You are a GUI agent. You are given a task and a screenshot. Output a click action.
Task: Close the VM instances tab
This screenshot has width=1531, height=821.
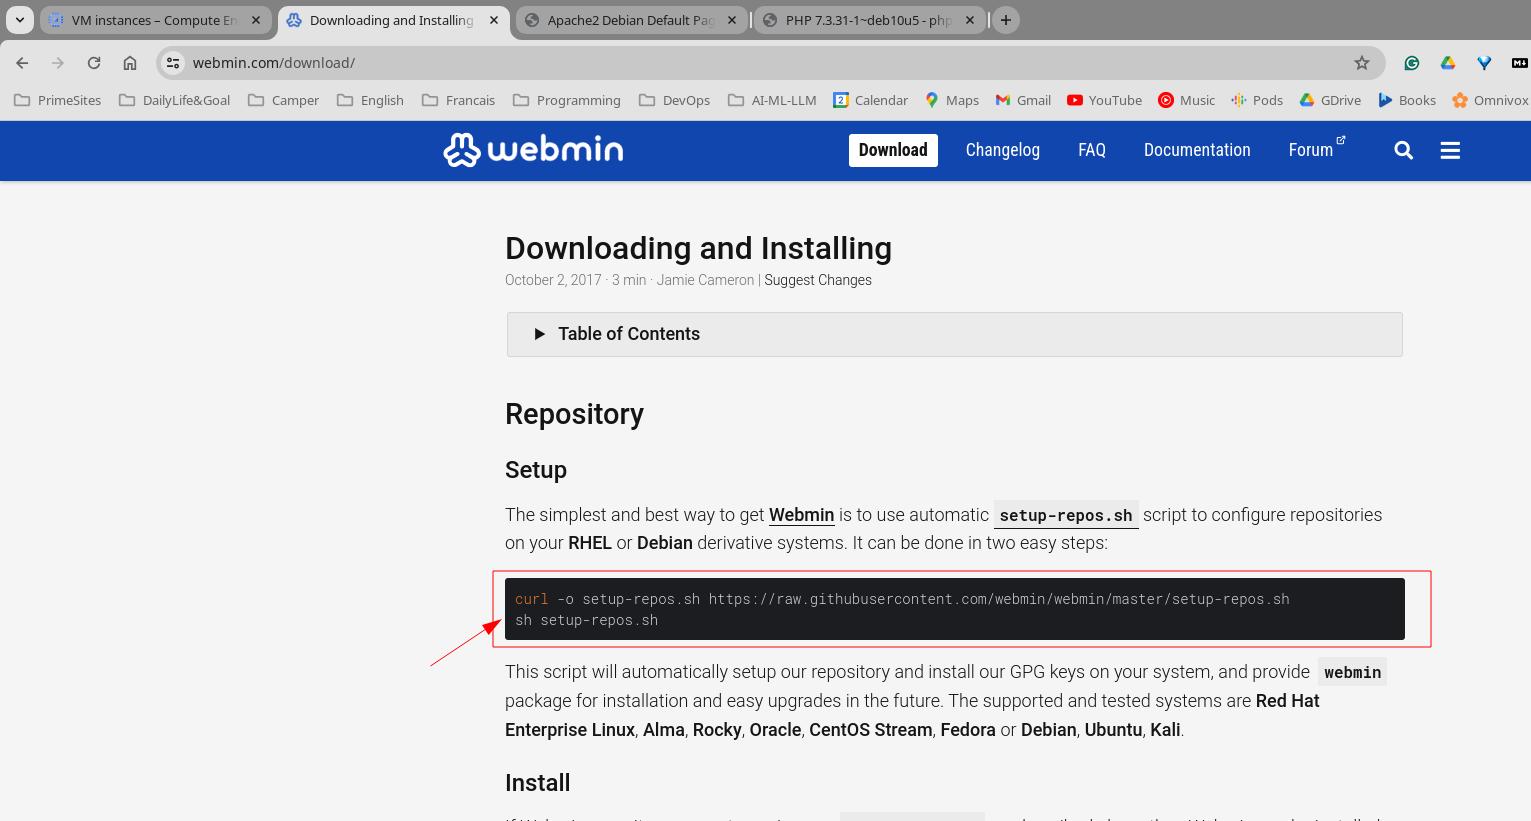click(x=255, y=20)
